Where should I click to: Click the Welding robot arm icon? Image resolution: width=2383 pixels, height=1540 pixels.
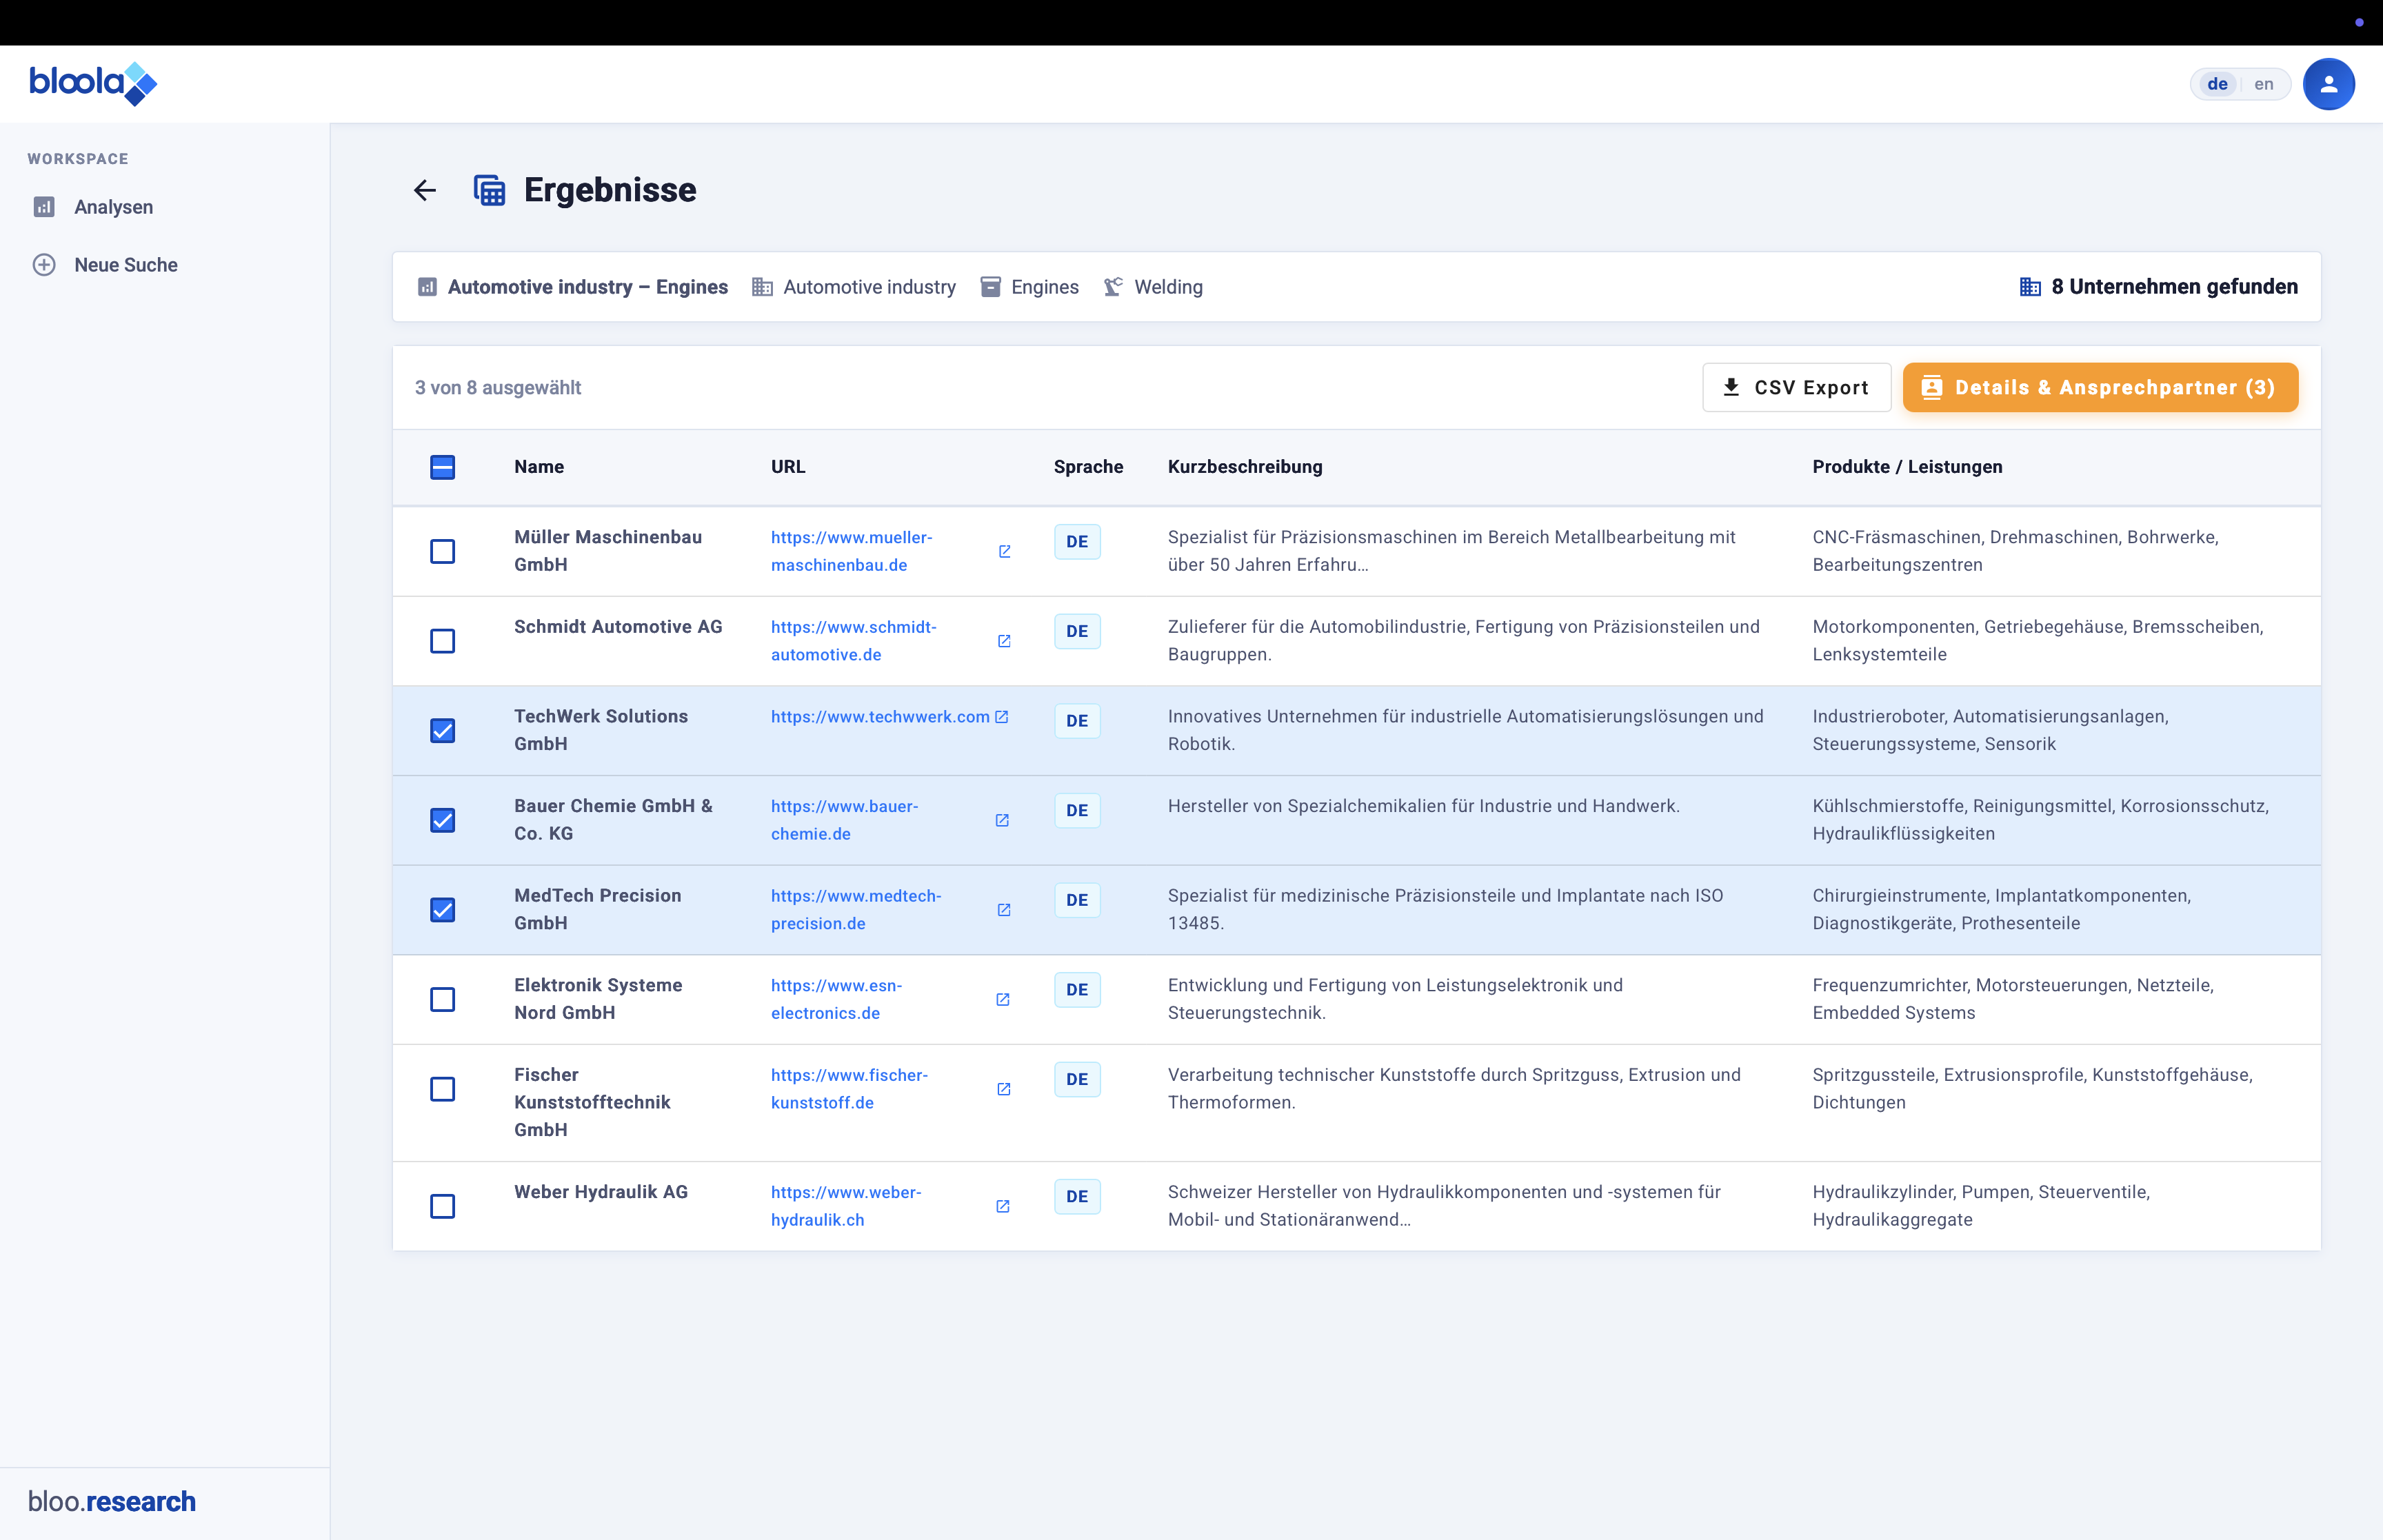click(x=1113, y=287)
